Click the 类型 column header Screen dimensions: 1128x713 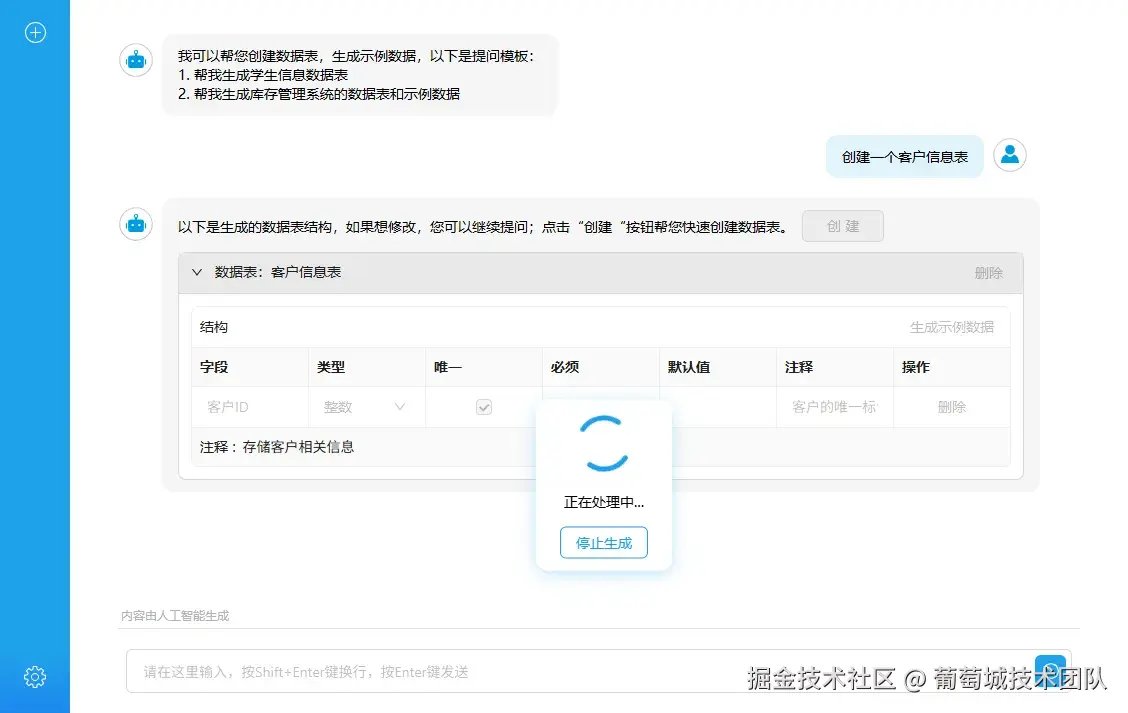[331, 367]
